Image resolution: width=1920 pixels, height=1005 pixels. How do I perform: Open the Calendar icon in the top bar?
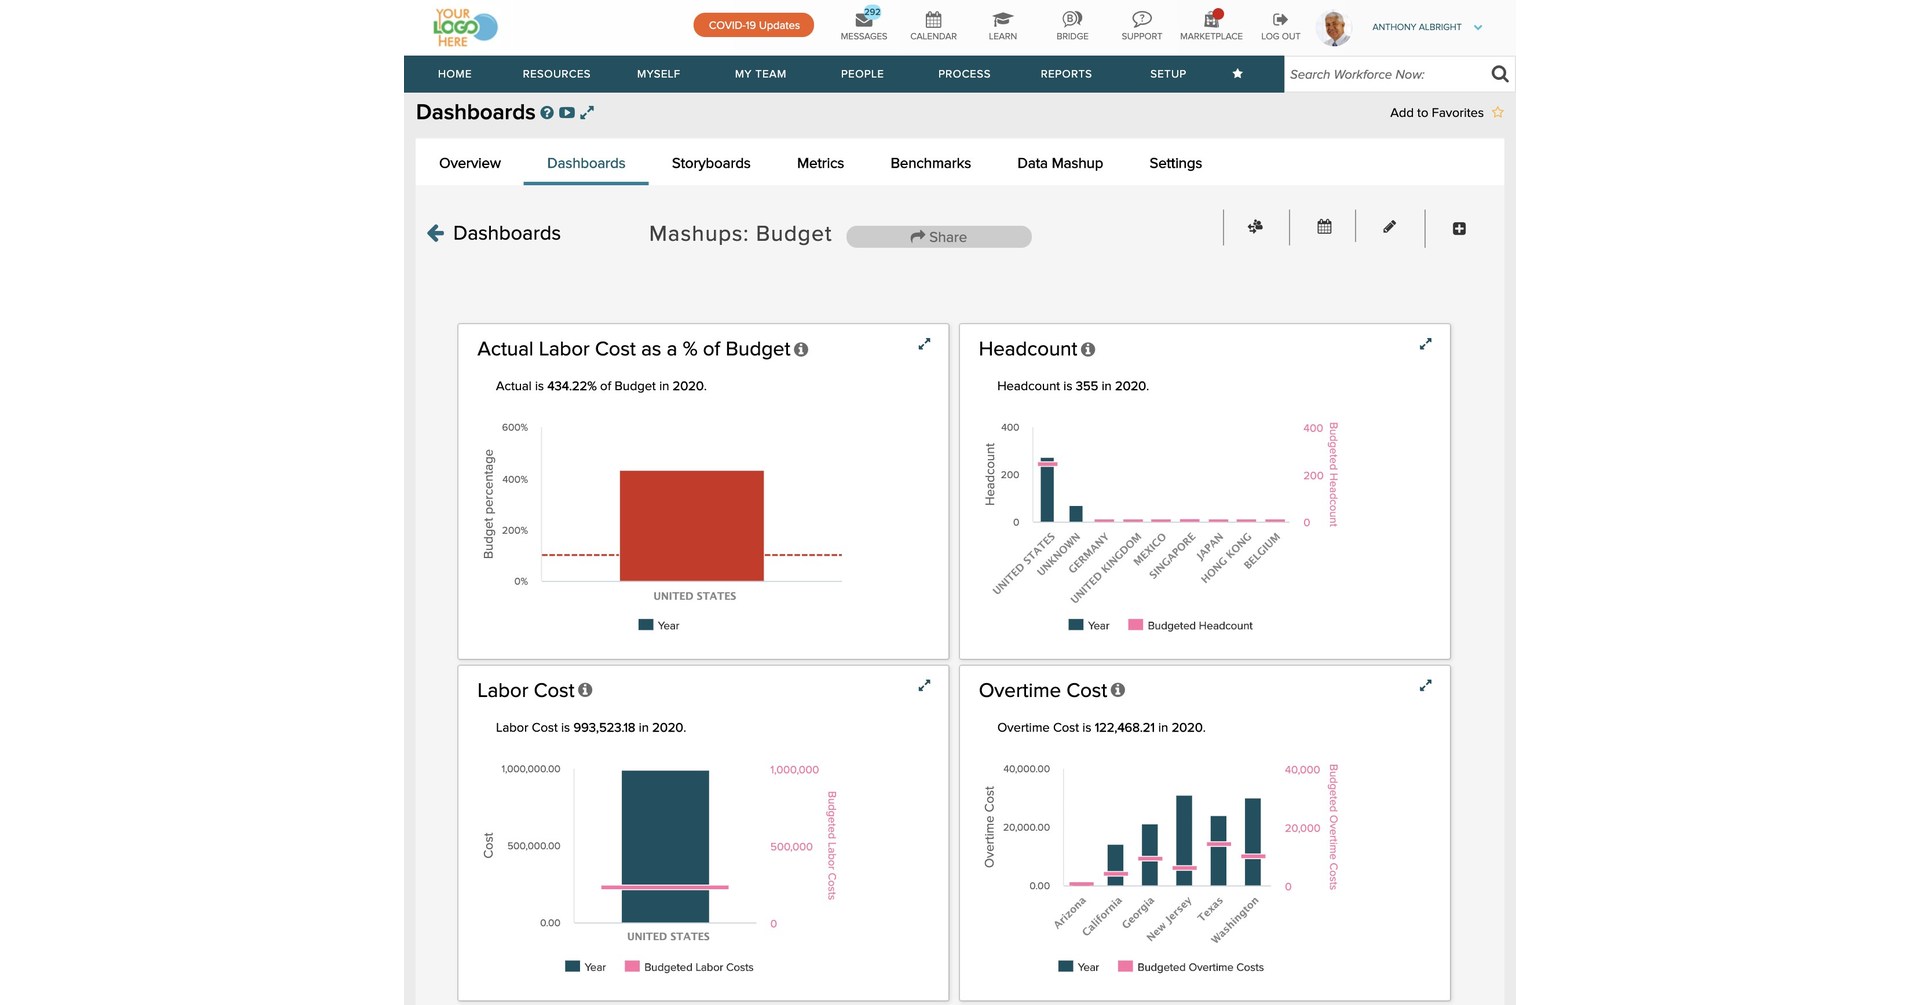point(933,19)
